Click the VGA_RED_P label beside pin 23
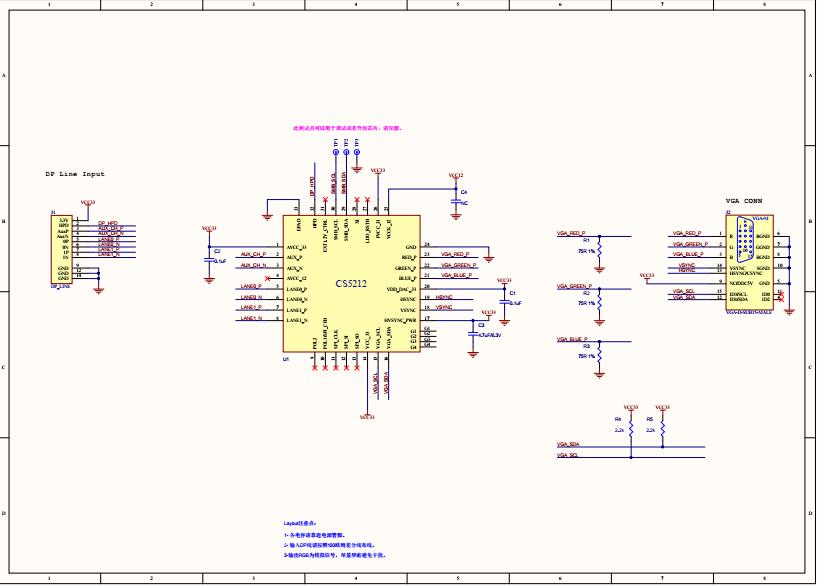This screenshot has width=817, height=586. [455, 254]
